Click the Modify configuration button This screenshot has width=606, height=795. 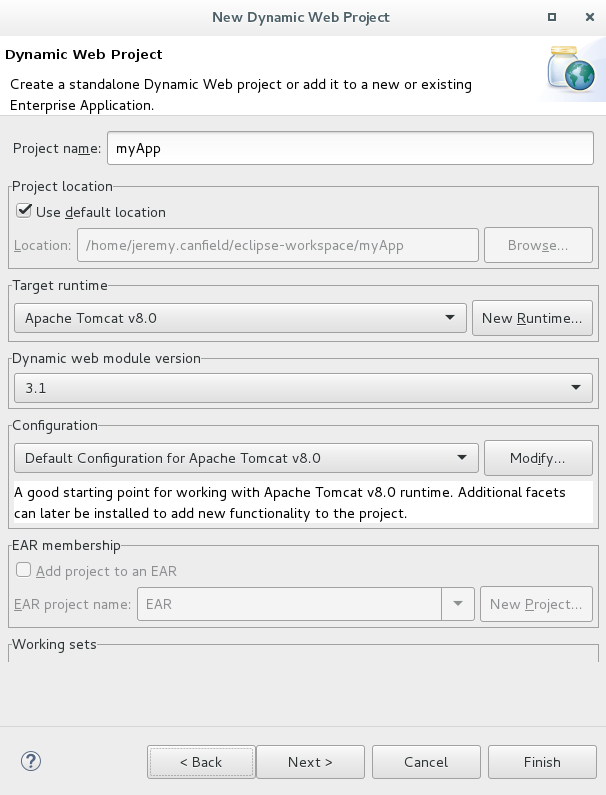(538, 458)
